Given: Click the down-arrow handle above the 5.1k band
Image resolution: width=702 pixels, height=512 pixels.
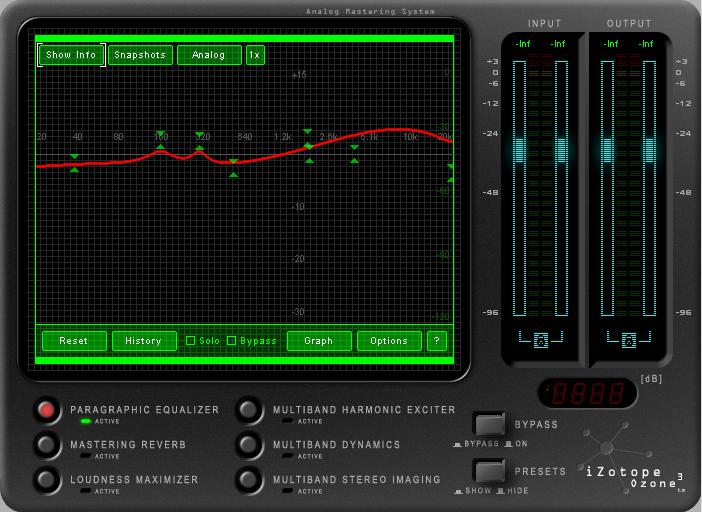Looking at the screenshot, I should [355, 148].
